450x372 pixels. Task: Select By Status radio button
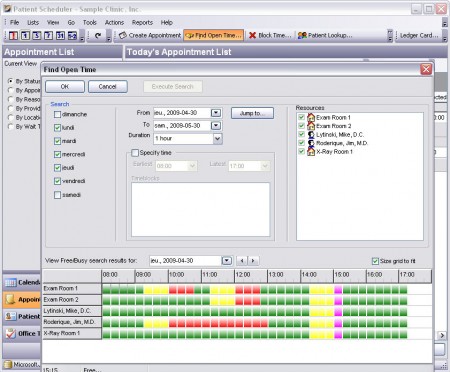pyautogui.click(x=11, y=81)
